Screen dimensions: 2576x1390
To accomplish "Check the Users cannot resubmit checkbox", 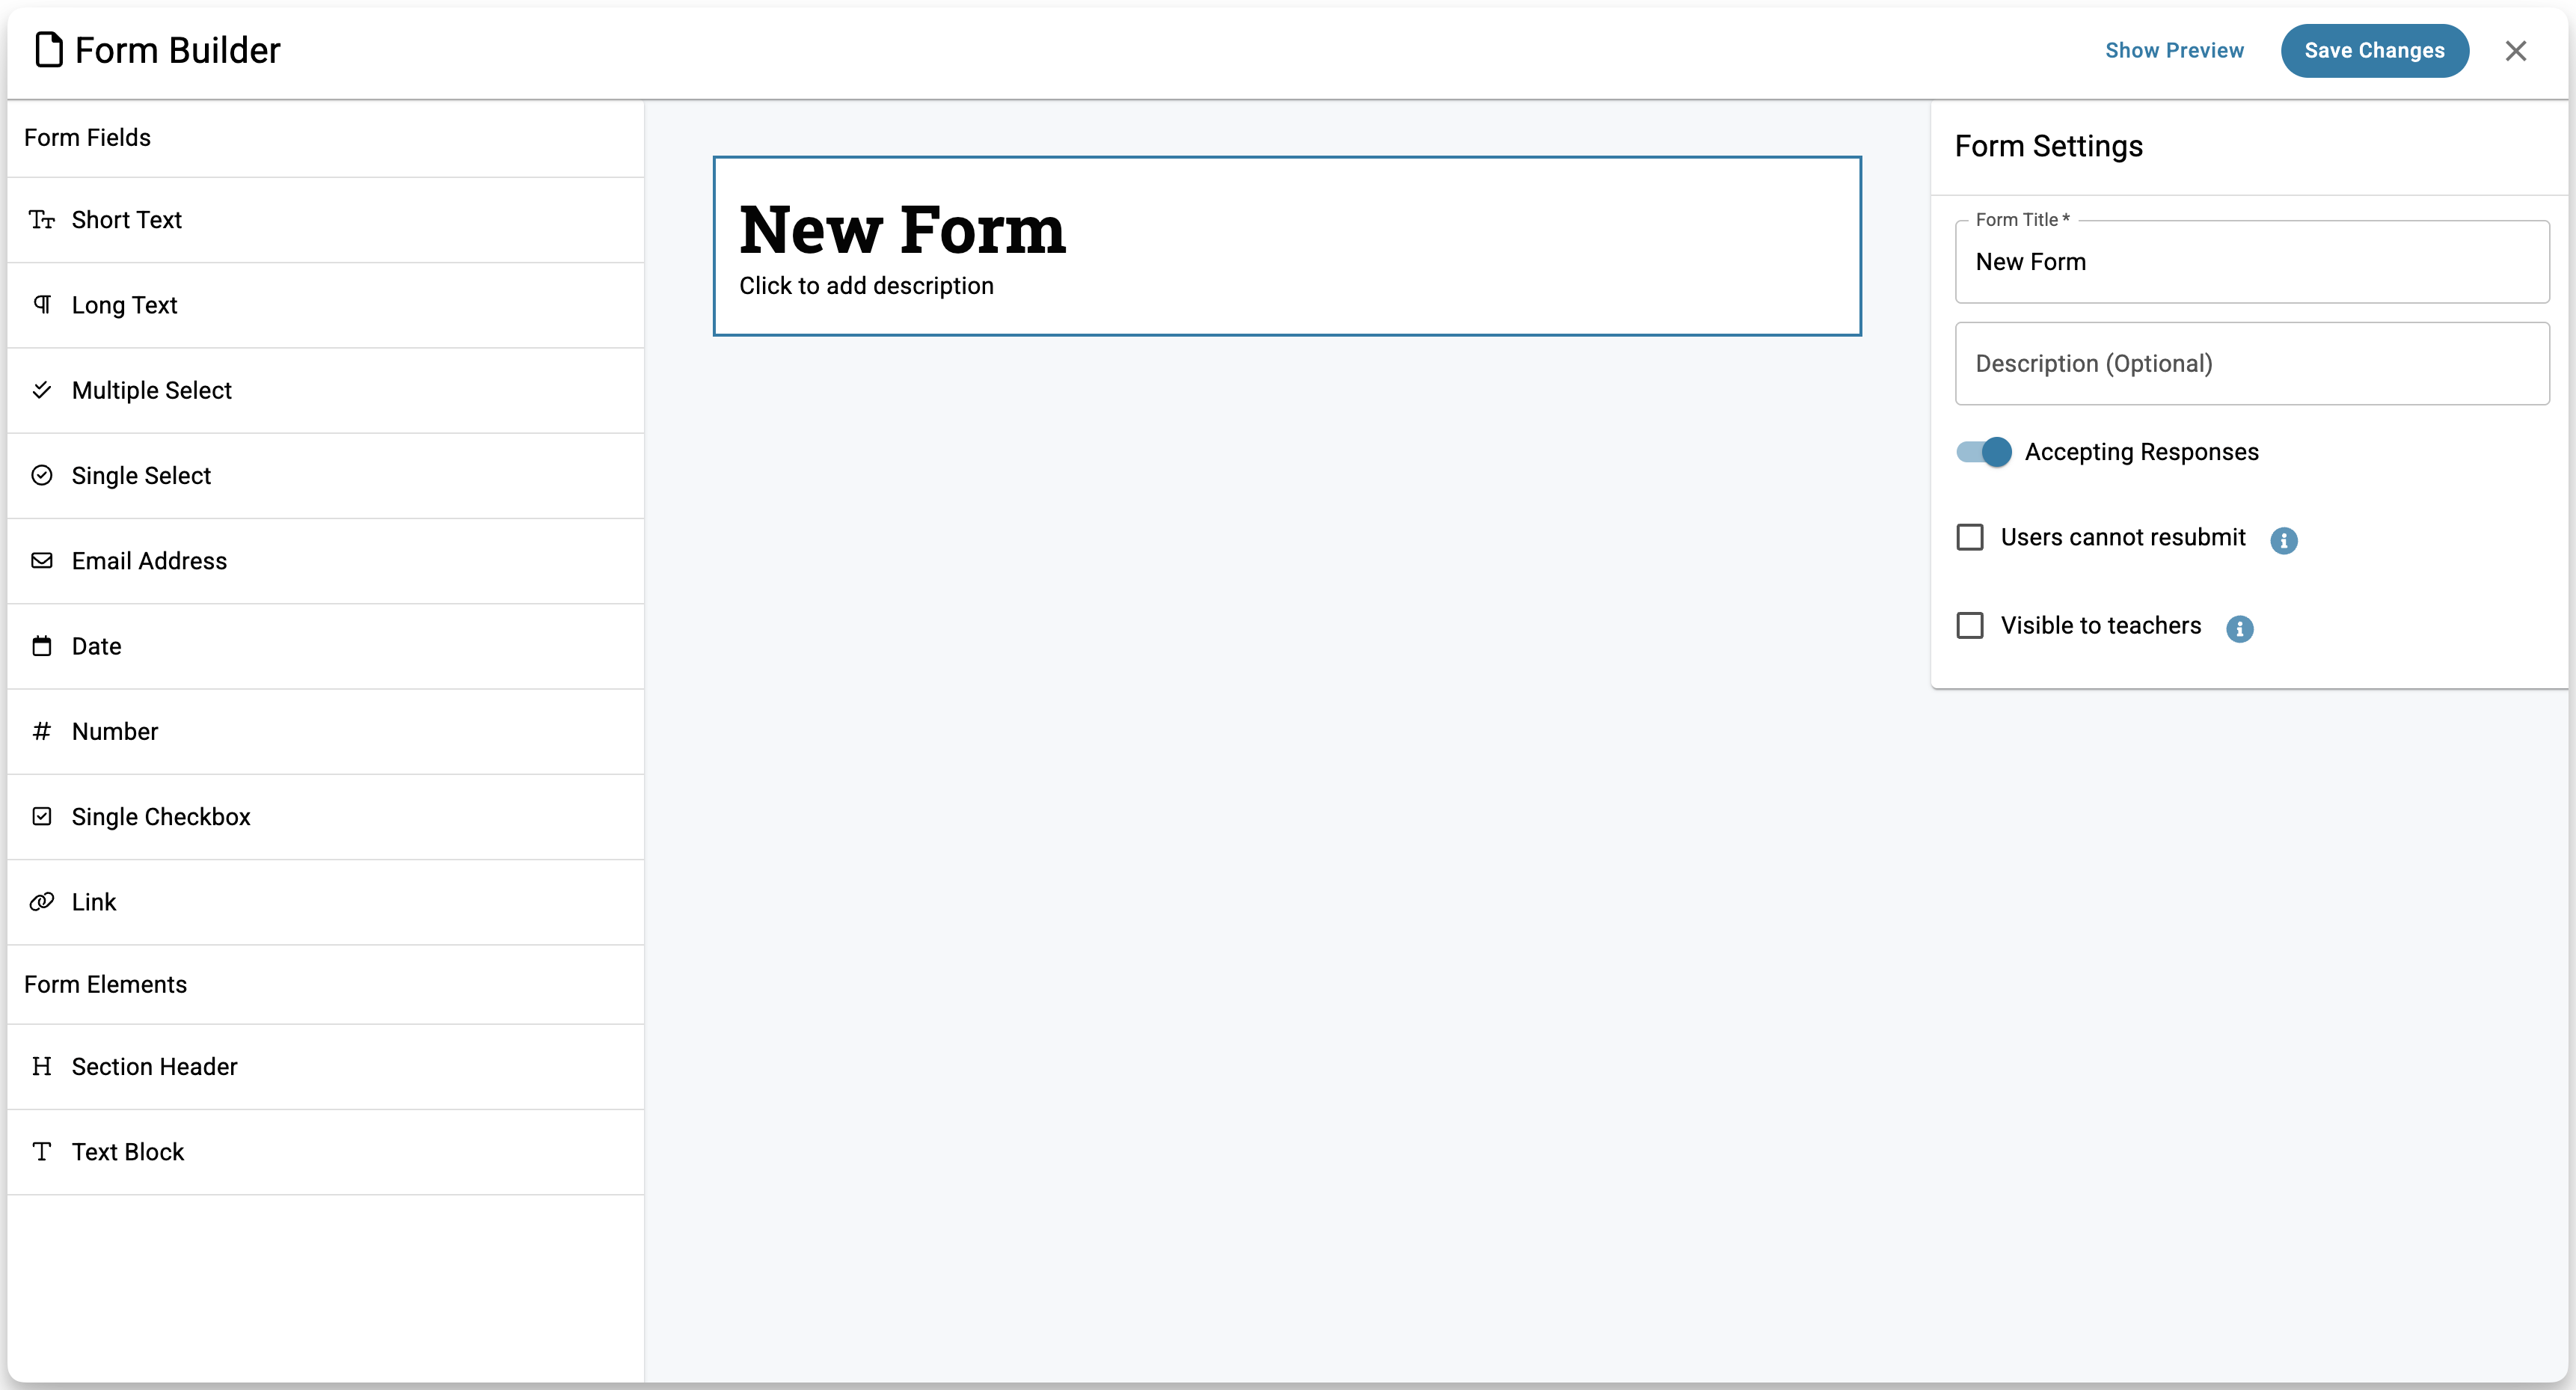I will 1970,538.
